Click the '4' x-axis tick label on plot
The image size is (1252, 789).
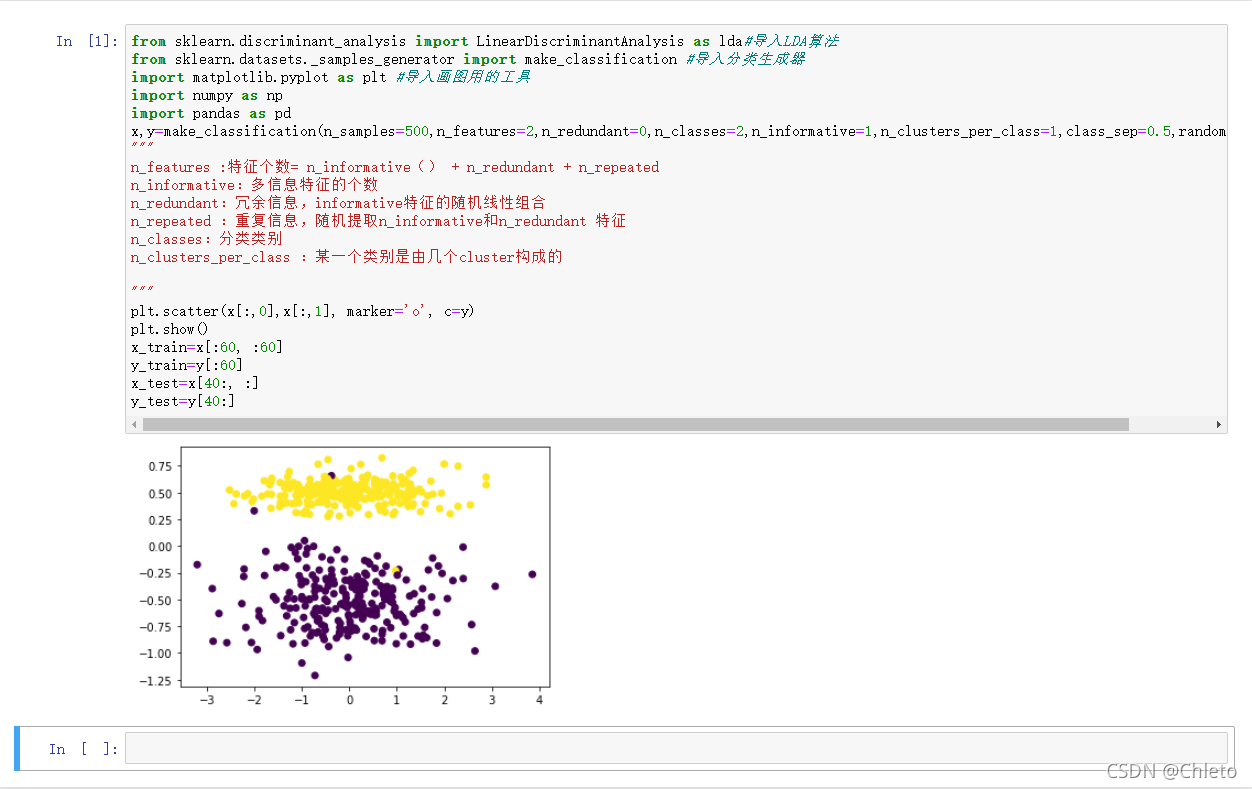pyautogui.click(x=539, y=701)
